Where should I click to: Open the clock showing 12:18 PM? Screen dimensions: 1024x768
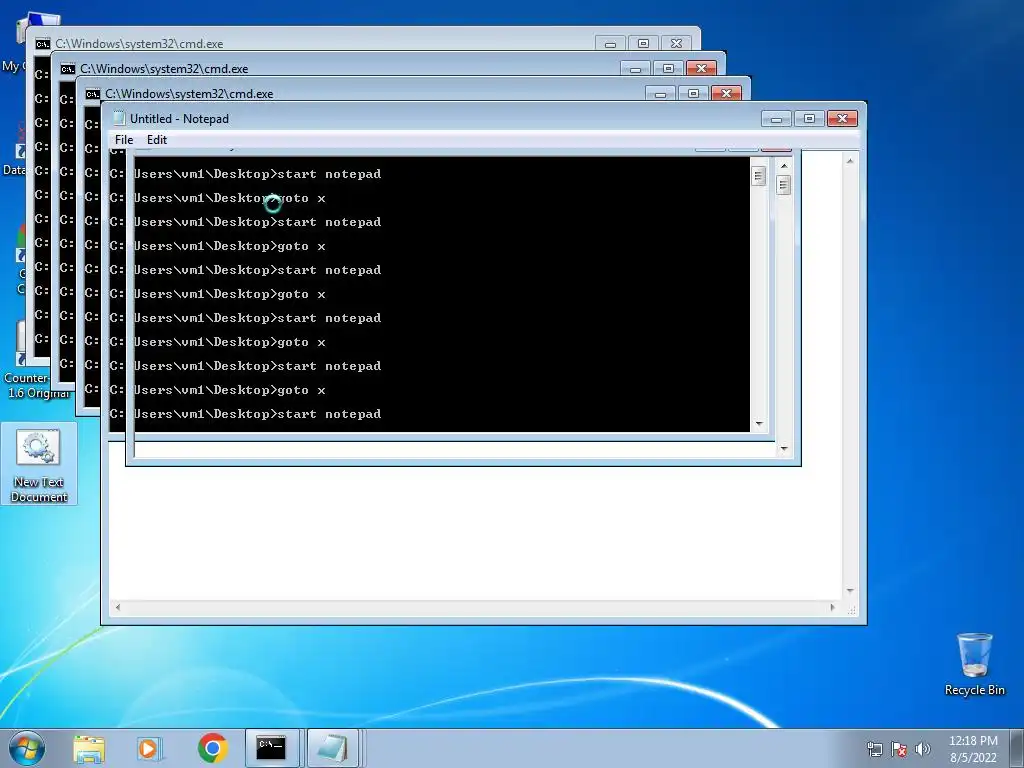pos(973,749)
